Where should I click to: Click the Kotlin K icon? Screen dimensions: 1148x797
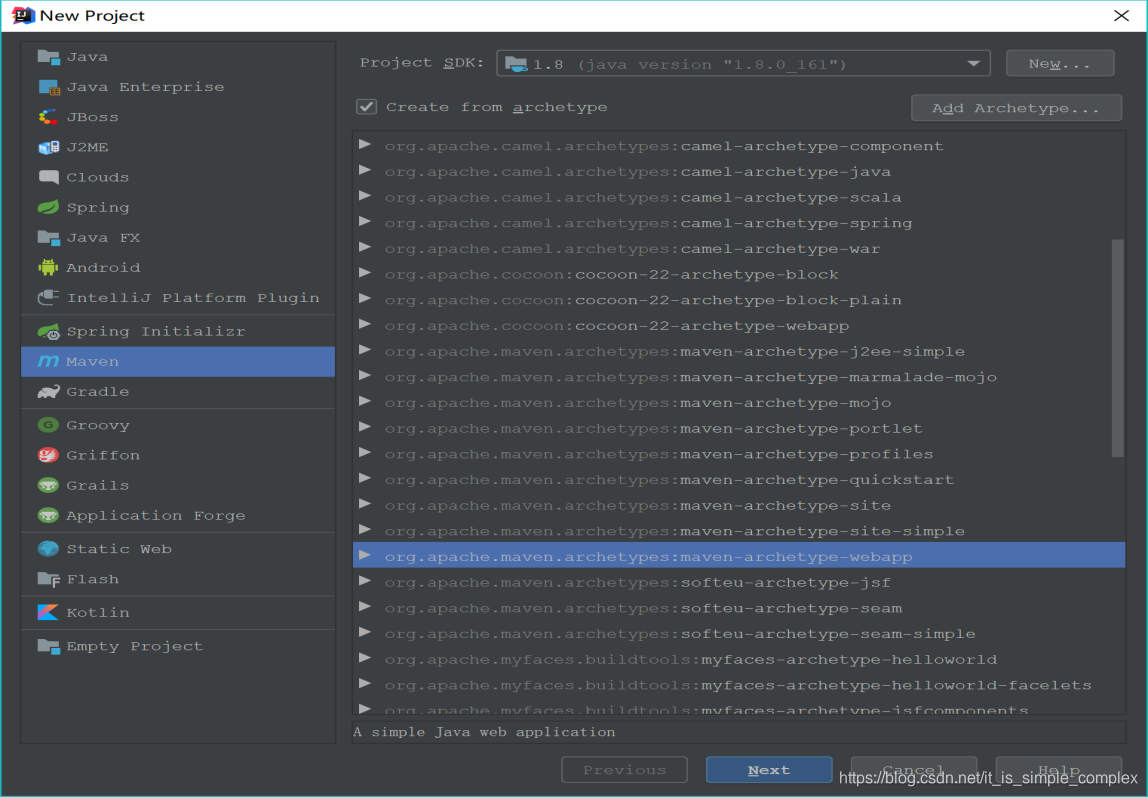(x=48, y=613)
